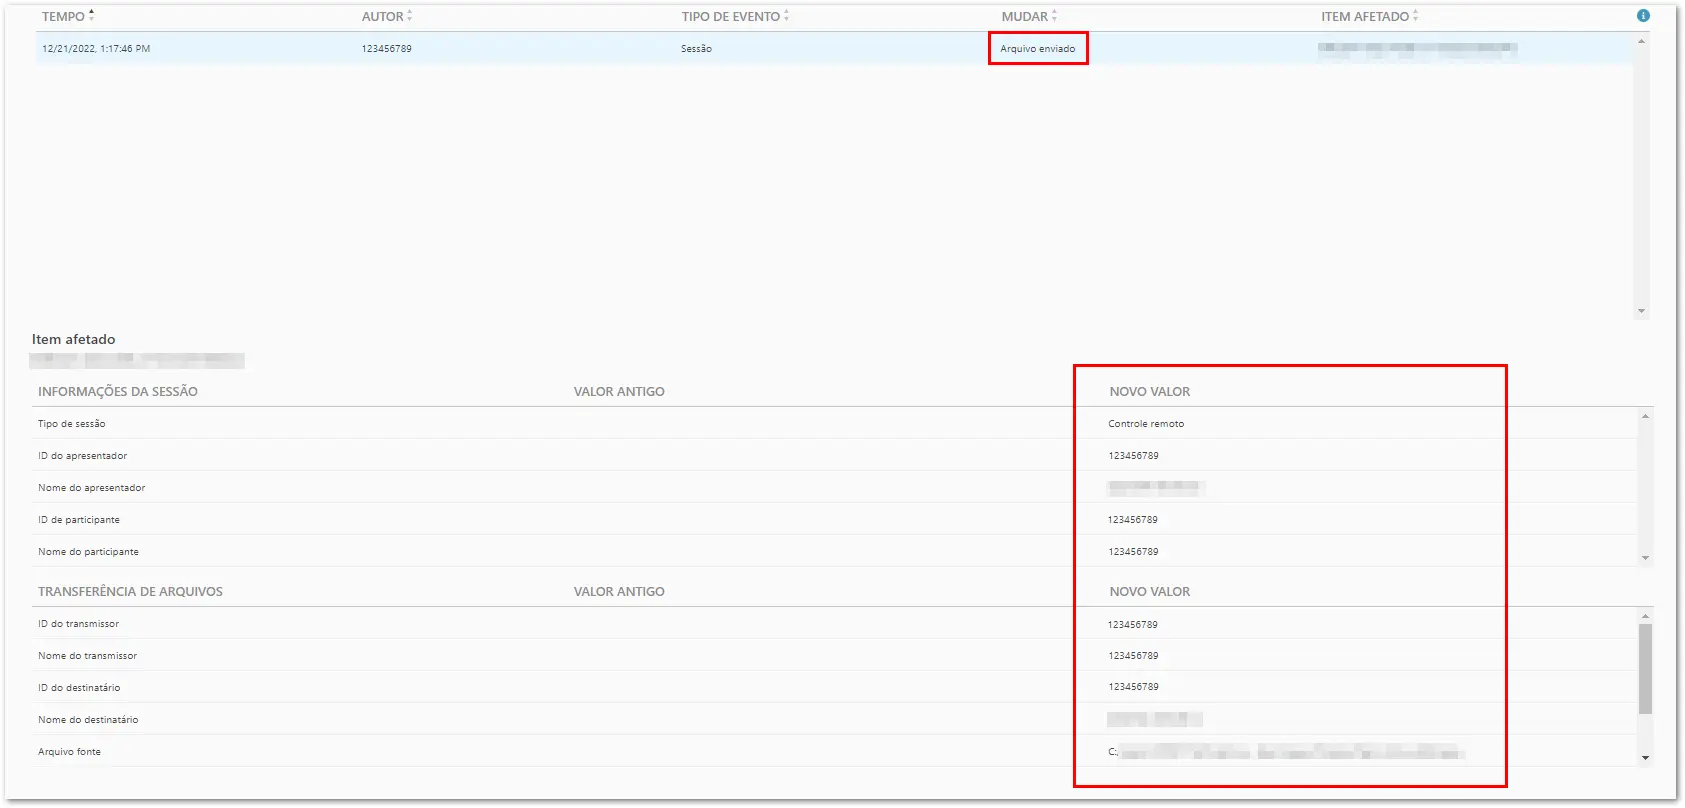Viewport: 1685px width, 808px height.
Task: Click the INFORMAÇÕES DA SESSÃO header
Action: click(118, 391)
